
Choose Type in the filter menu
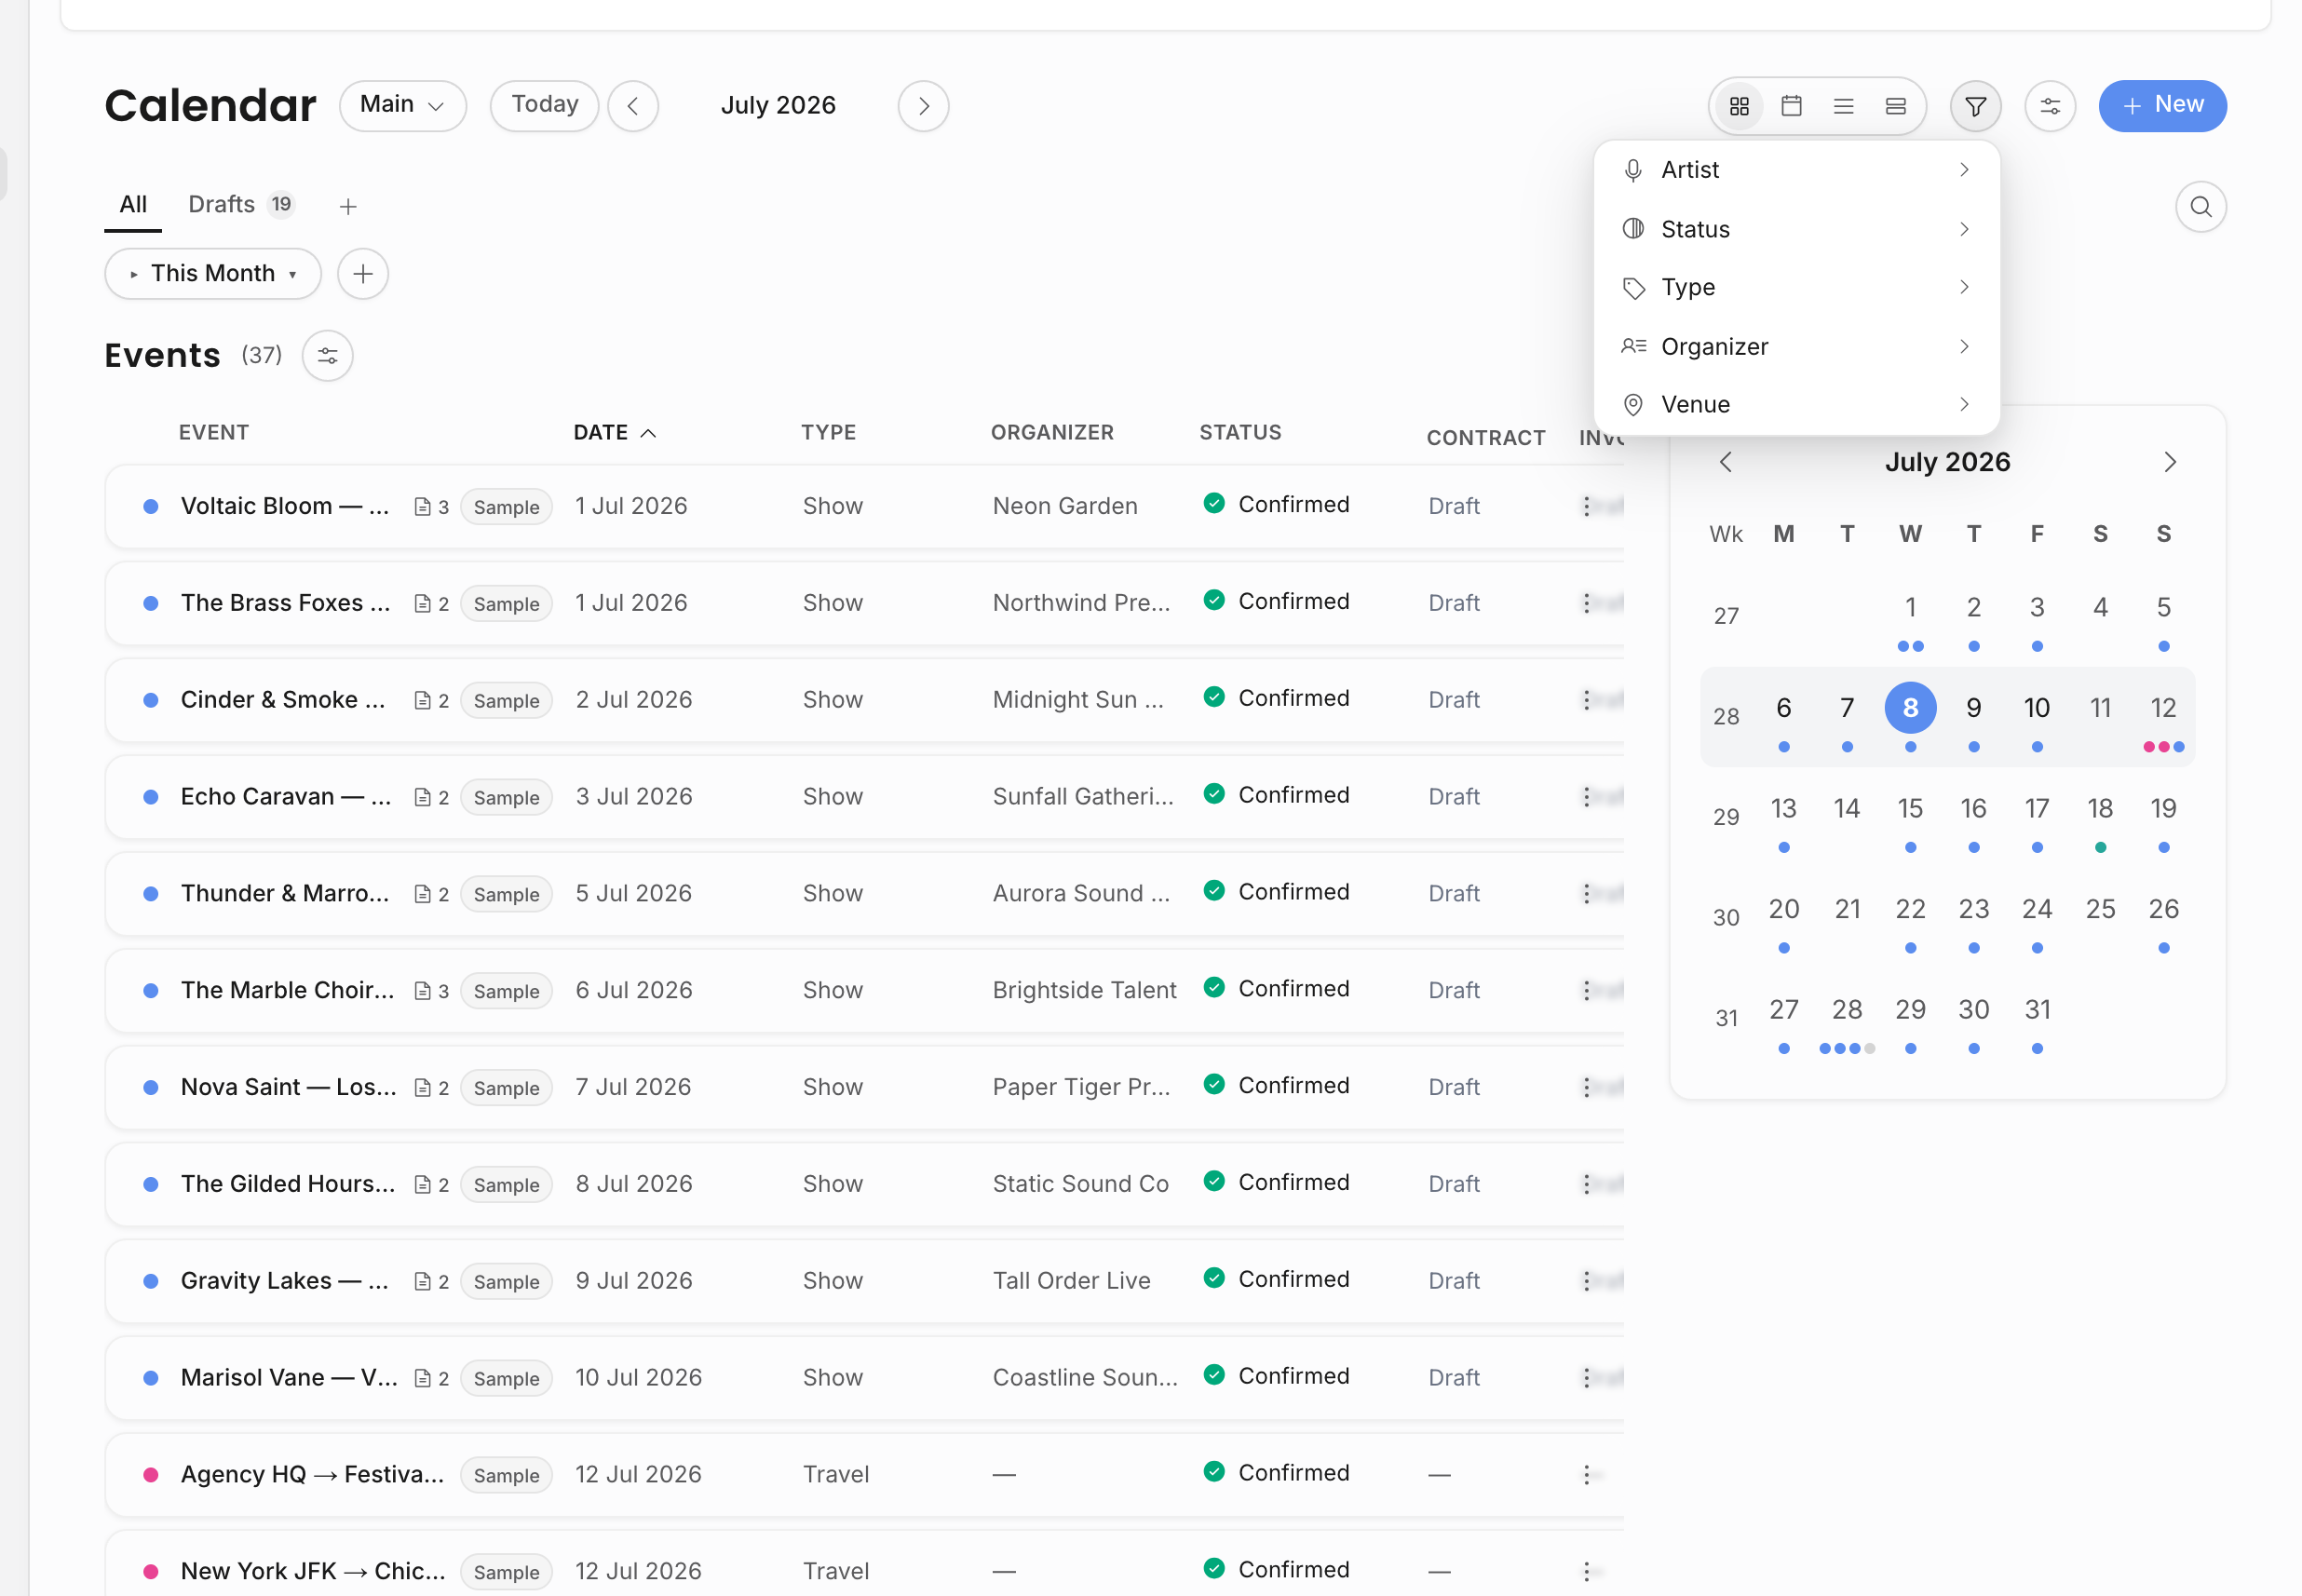(1796, 288)
